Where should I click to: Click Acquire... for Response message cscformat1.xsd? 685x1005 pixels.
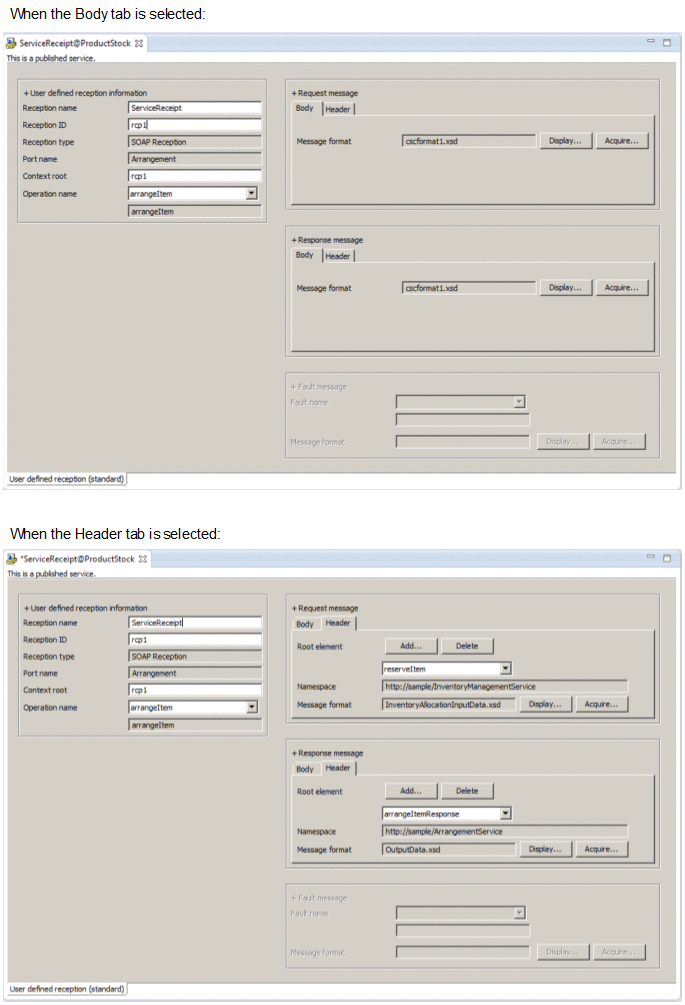(622, 287)
